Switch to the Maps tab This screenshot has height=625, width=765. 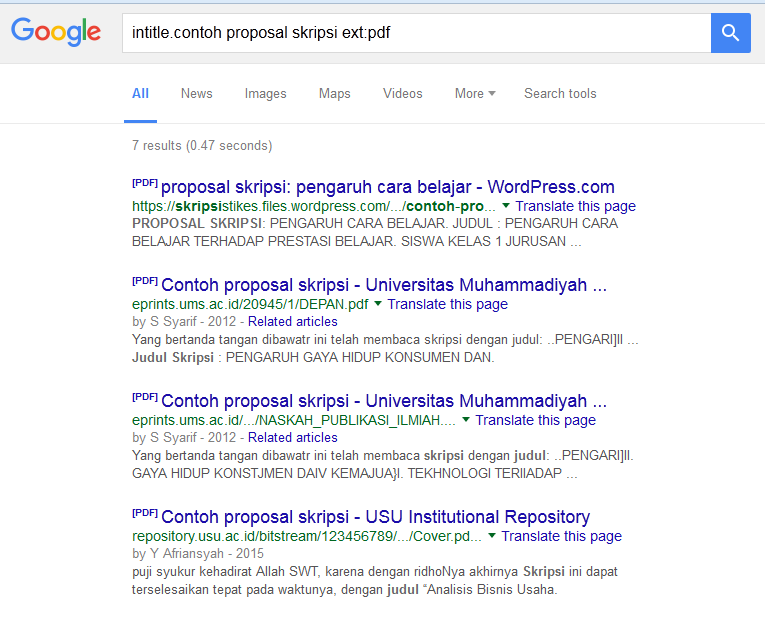tap(335, 94)
